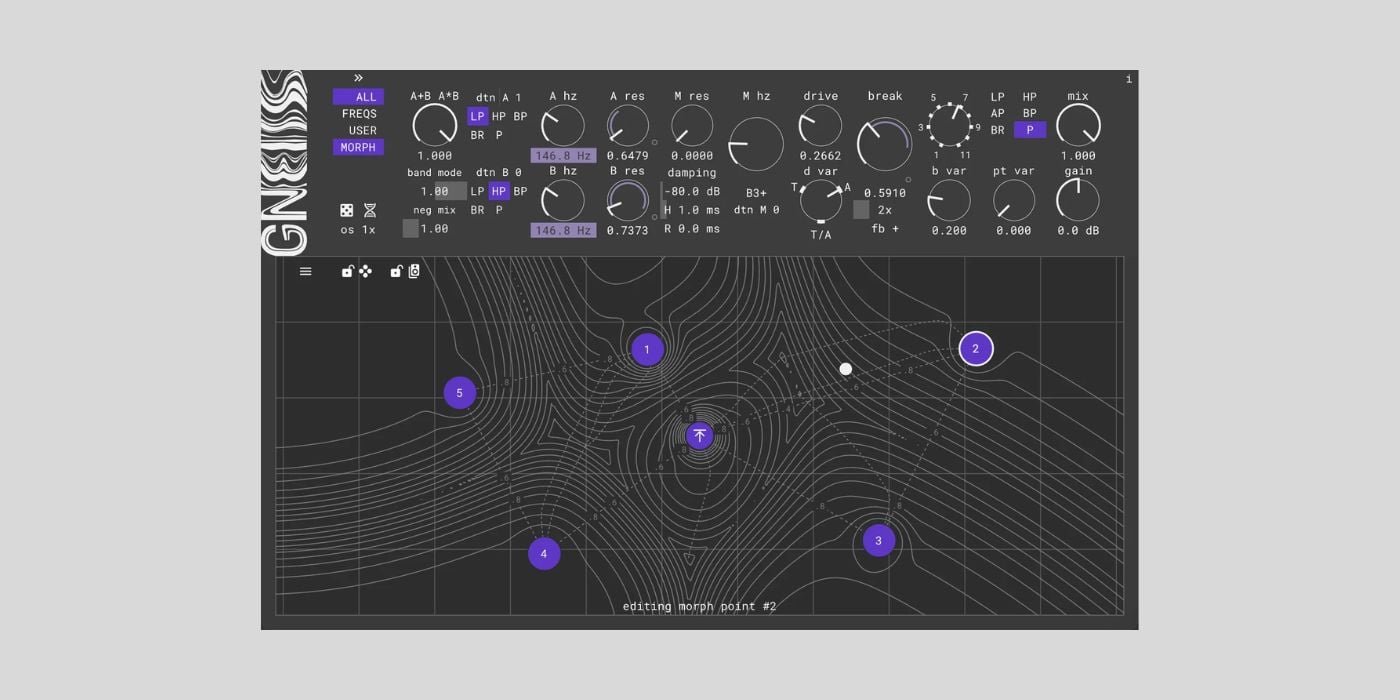
Task: Select morph point 2
Action: tap(976, 349)
